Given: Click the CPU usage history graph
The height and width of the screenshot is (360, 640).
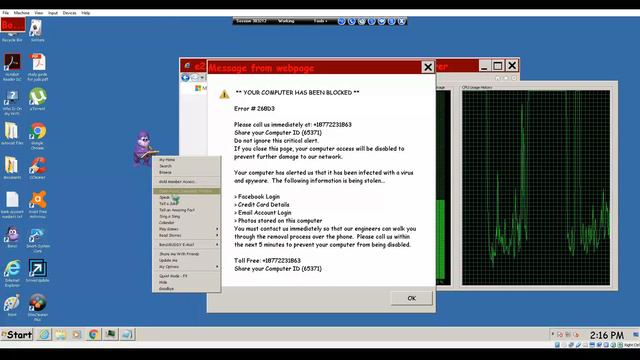Looking at the screenshot, I should (536, 188).
